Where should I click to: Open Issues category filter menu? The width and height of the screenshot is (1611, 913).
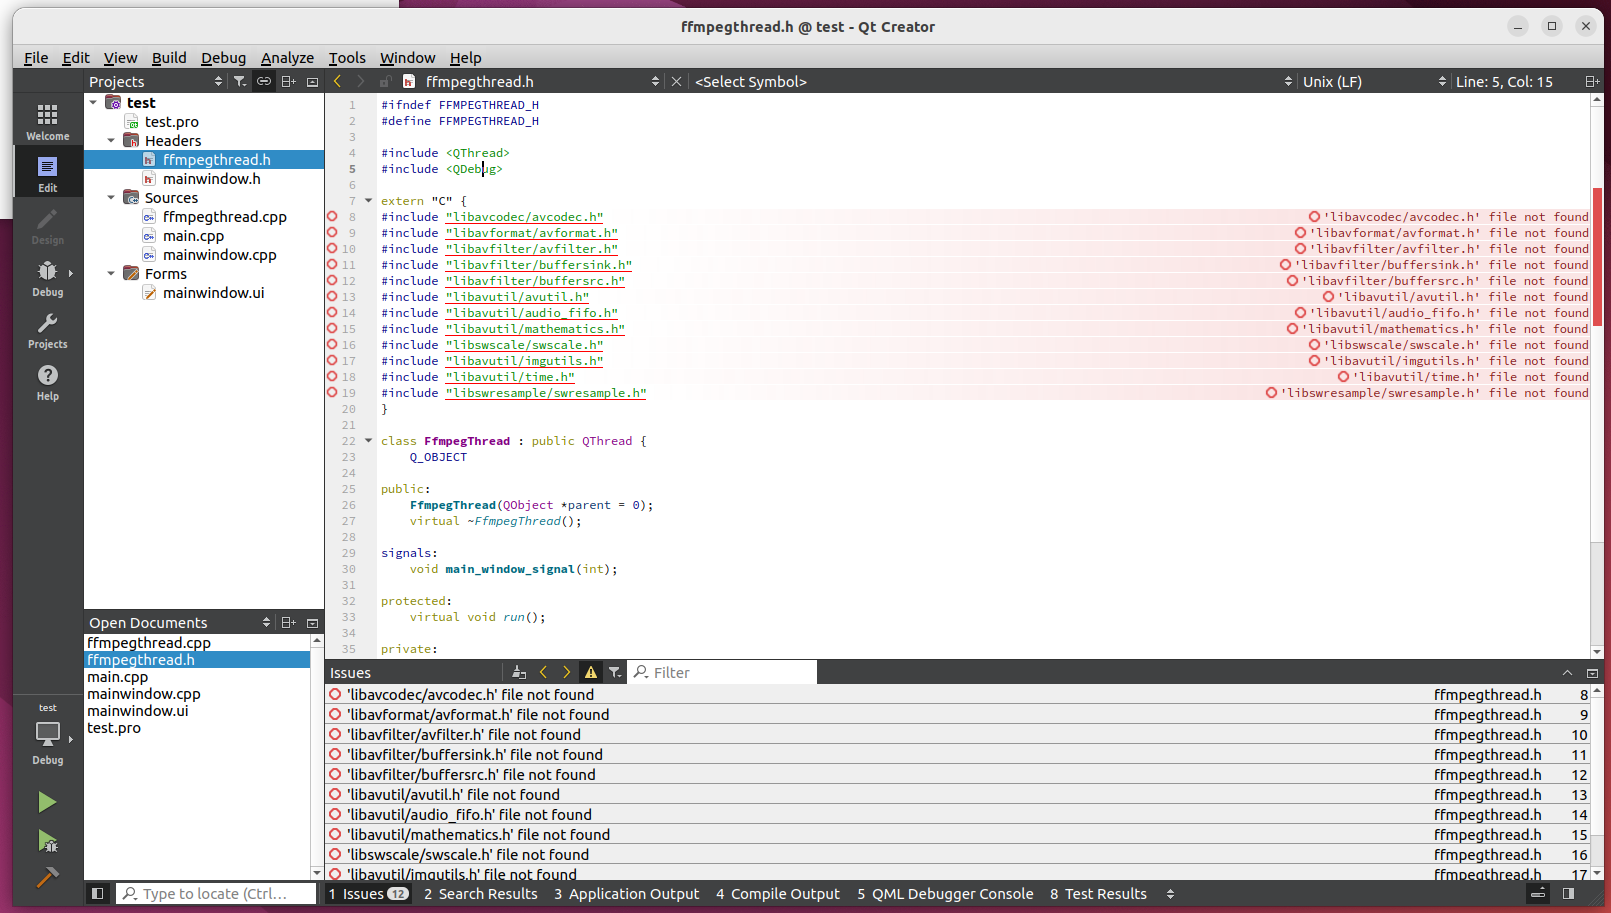615,672
